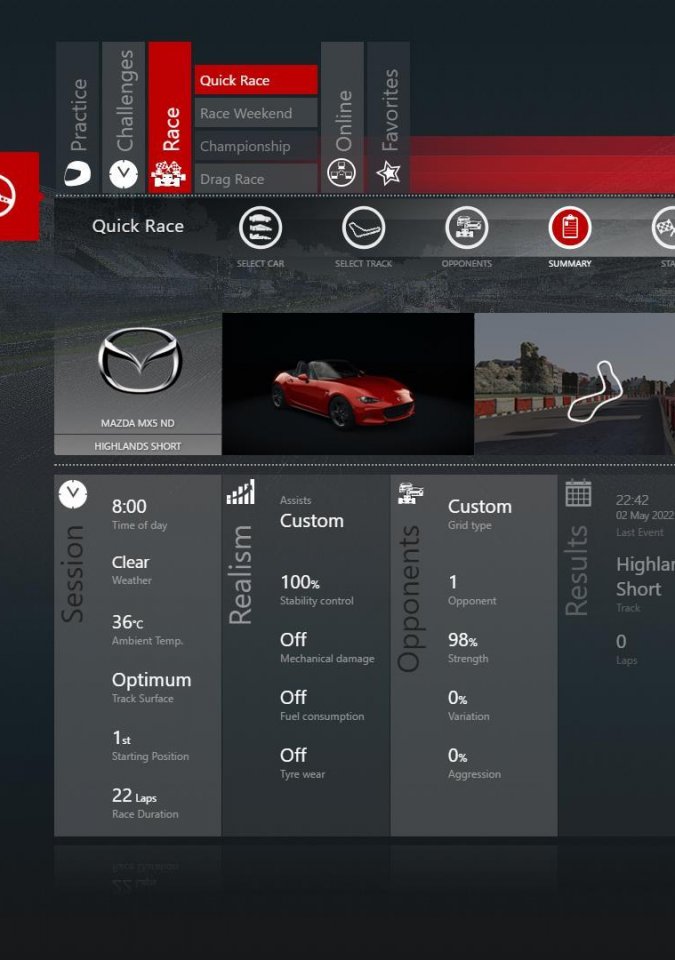Click the star icon under Favorites
Image resolution: width=675 pixels, height=960 pixels.
pos(388,173)
